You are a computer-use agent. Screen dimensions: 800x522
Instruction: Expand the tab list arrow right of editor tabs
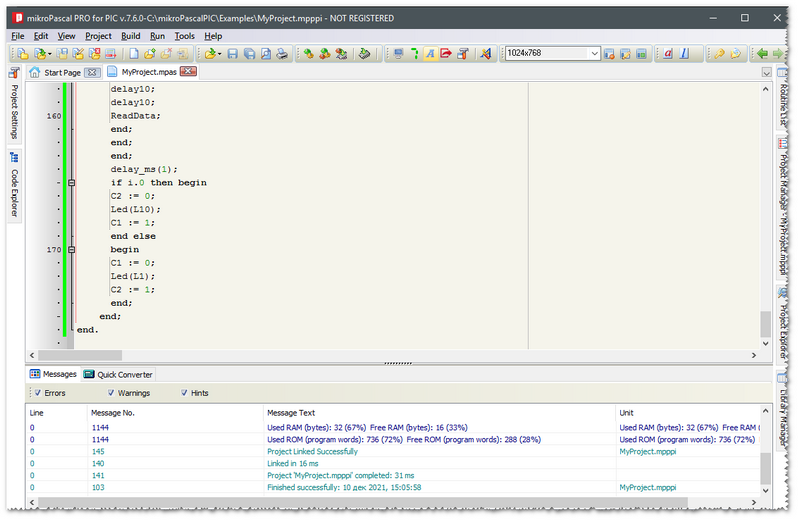tap(767, 72)
